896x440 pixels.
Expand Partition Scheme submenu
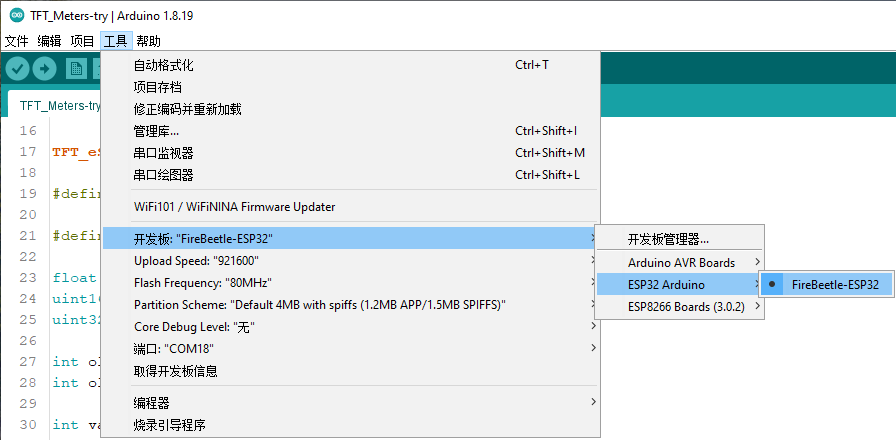(351, 305)
